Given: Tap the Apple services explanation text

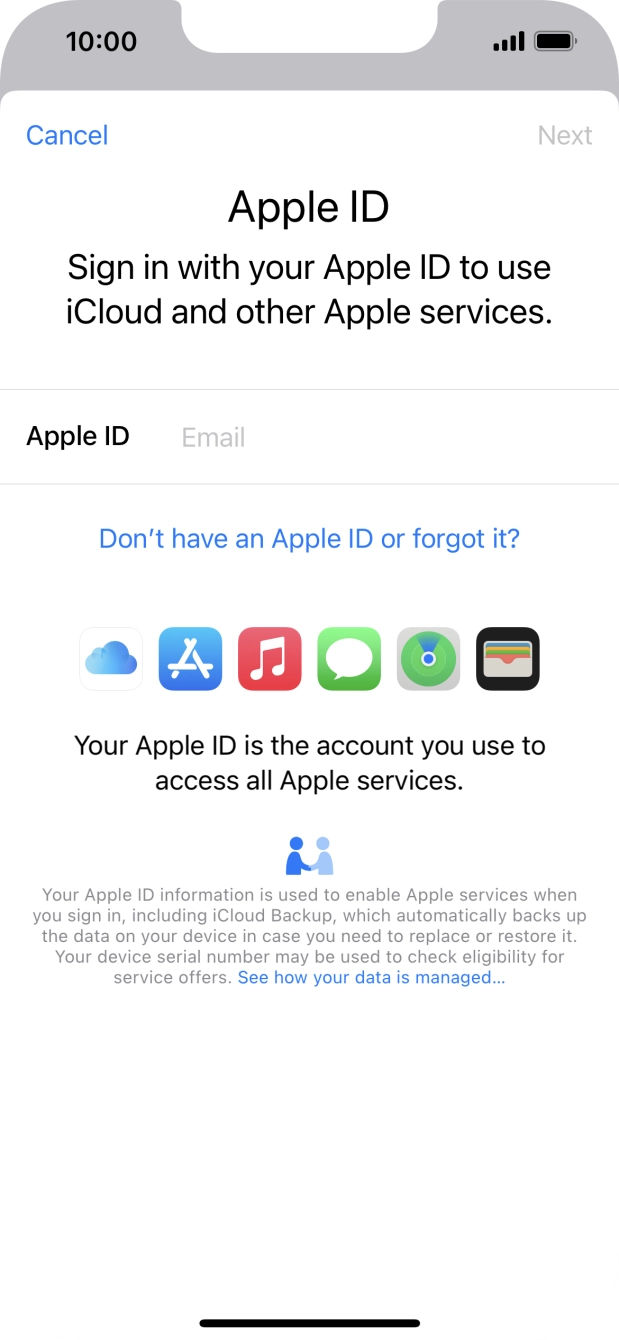Looking at the screenshot, I should pos(309,762).
